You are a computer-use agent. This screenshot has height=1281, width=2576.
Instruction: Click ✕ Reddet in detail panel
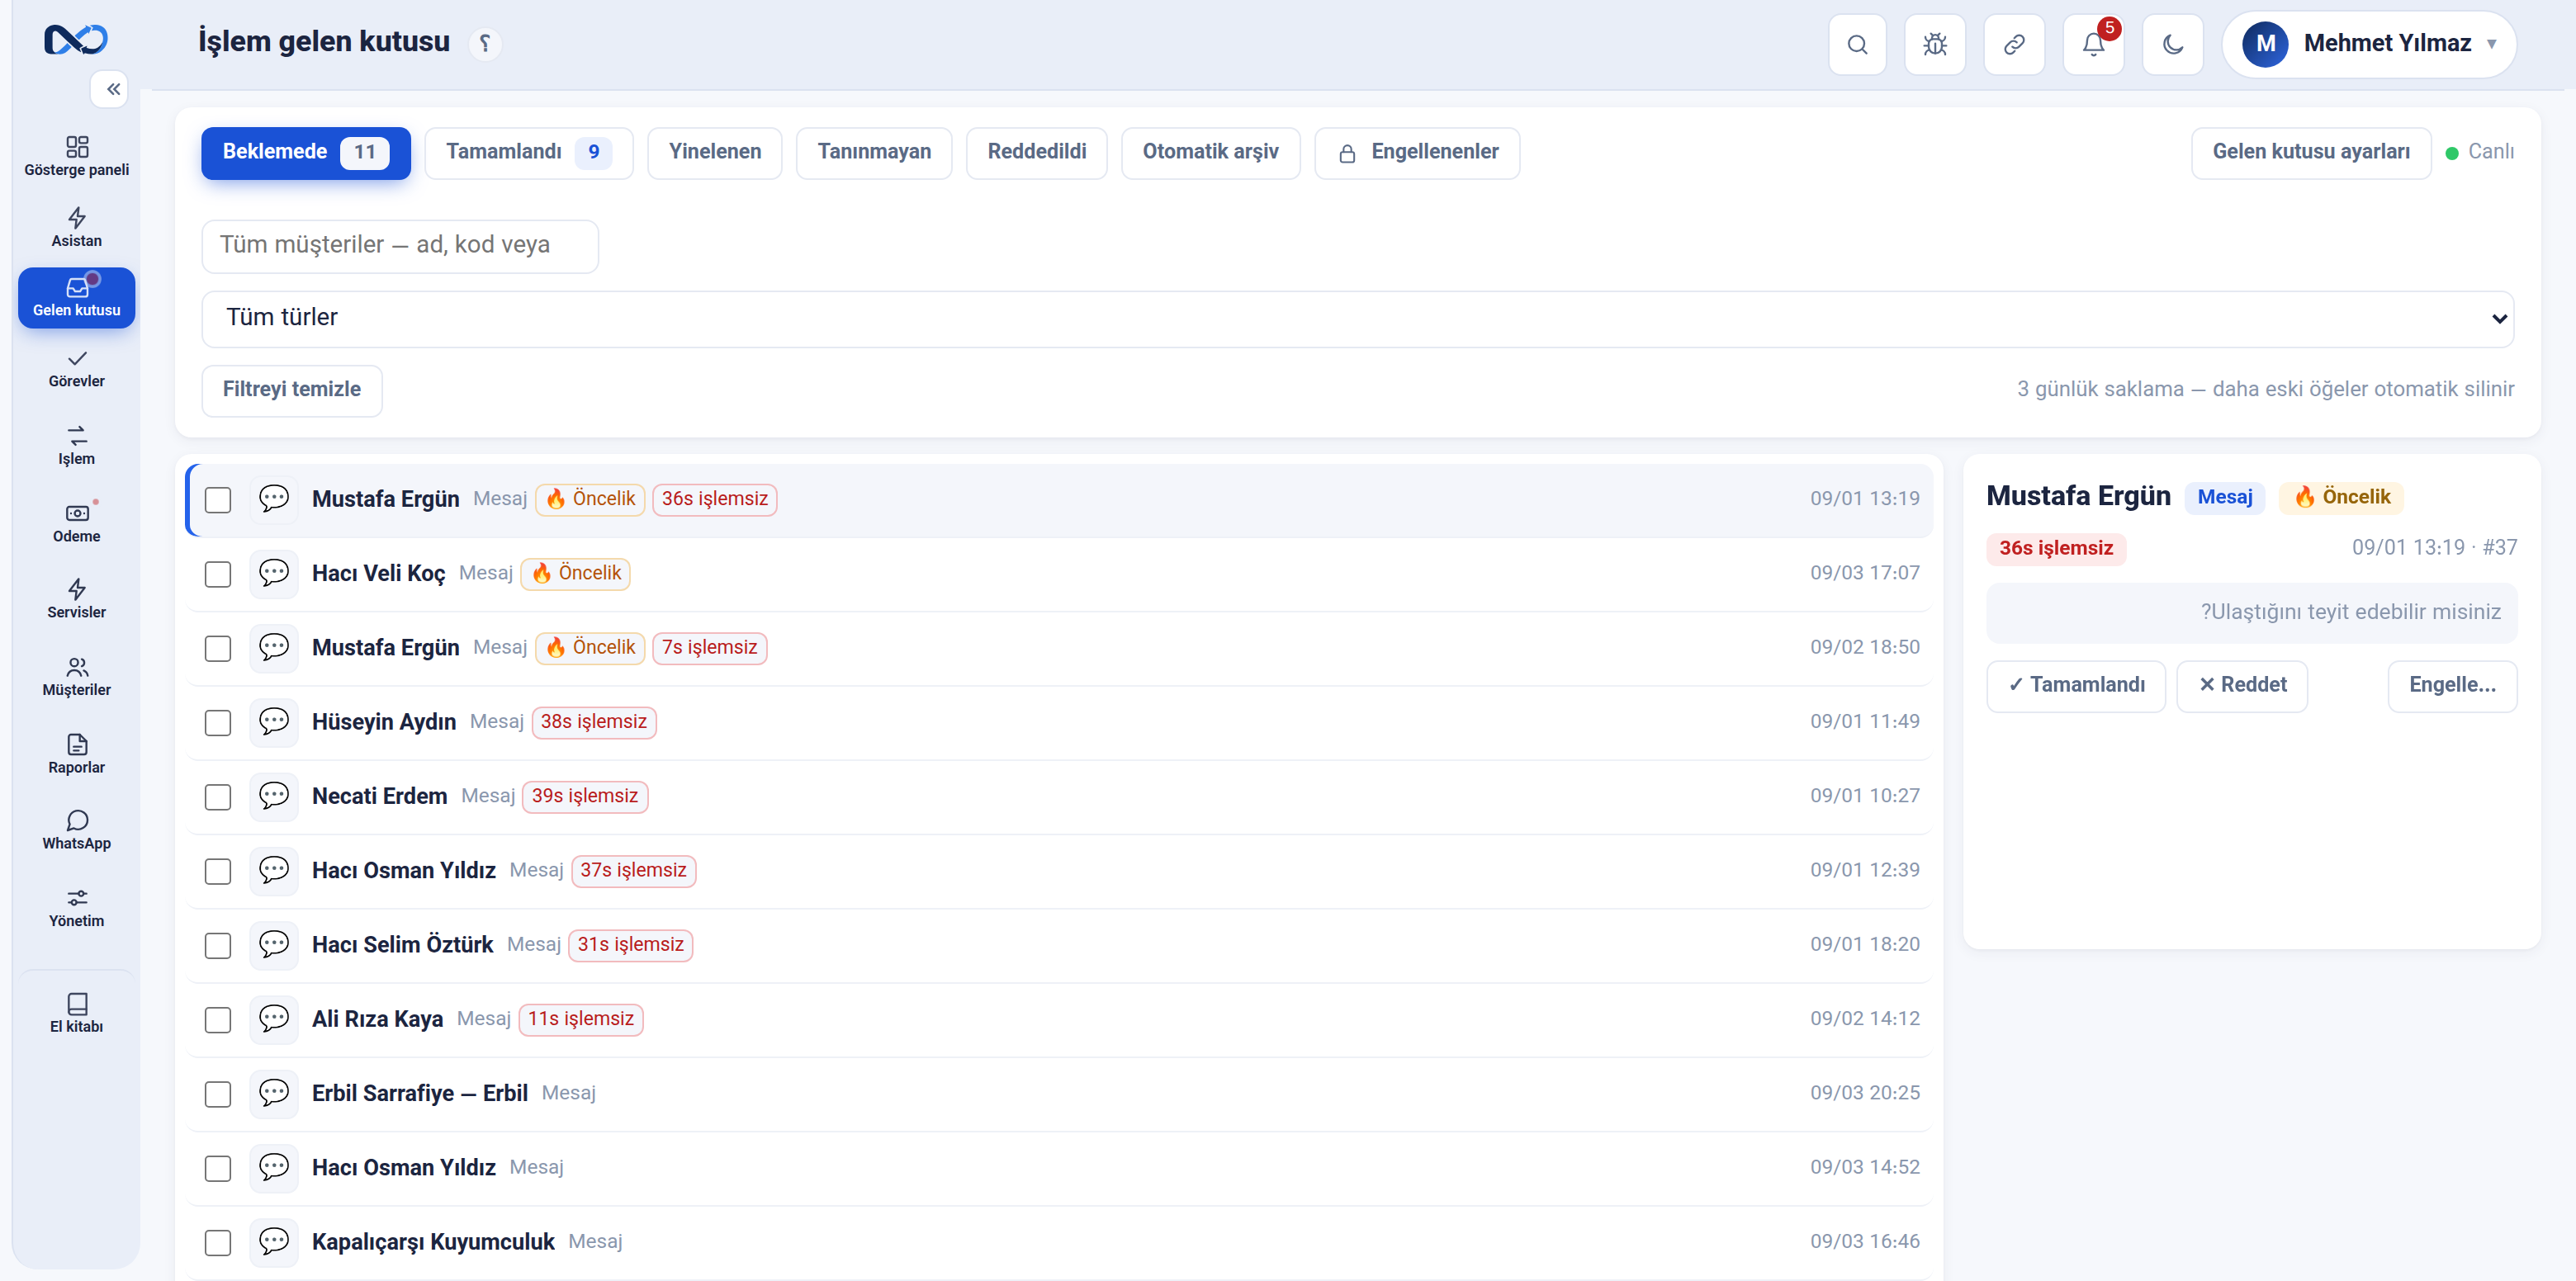(2241, 685)
